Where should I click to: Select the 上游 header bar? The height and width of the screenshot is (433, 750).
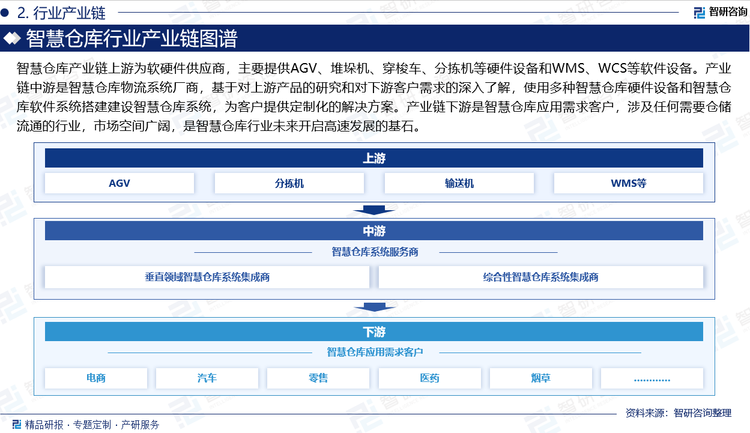374,158
